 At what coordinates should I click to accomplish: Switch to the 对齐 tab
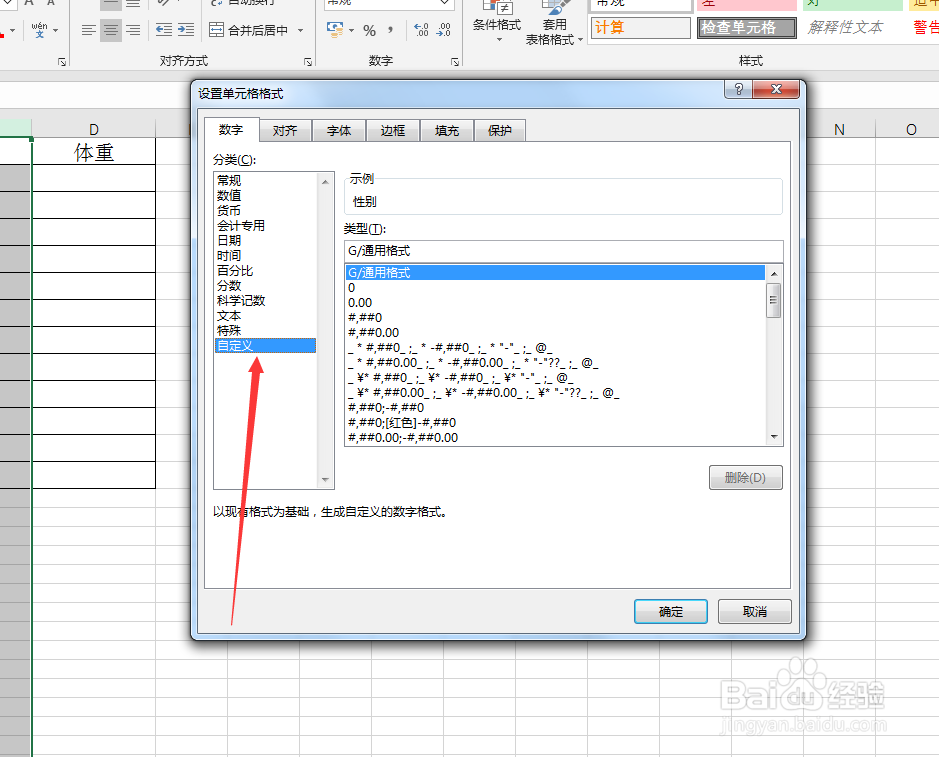click(285, 131)
